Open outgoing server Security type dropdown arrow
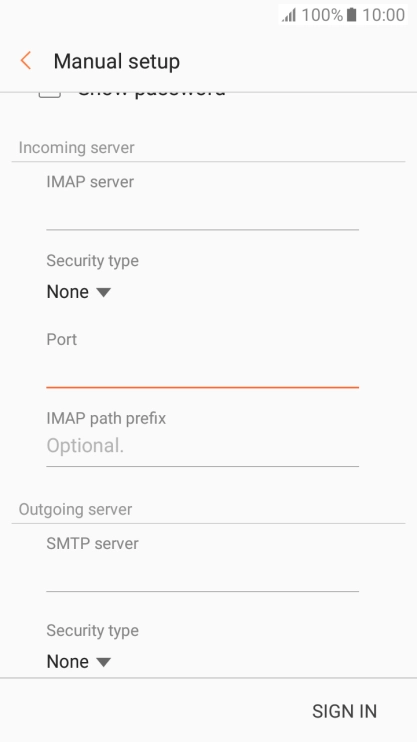The width and height of the screenshot is (417, 742). coord(104,662)
